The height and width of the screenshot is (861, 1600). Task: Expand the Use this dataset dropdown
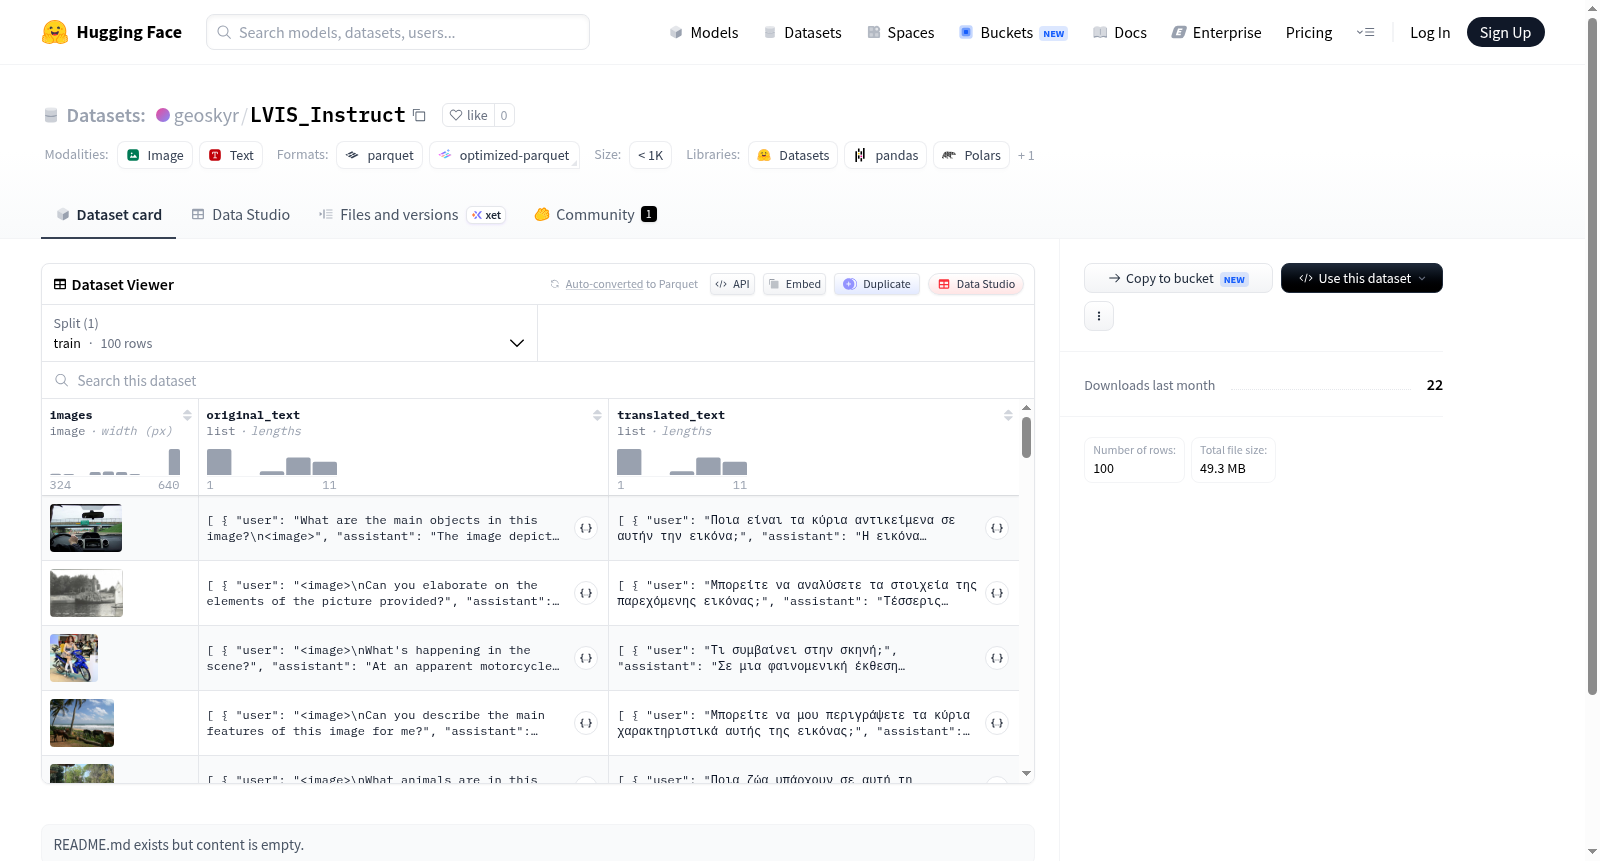[1362, 278]
